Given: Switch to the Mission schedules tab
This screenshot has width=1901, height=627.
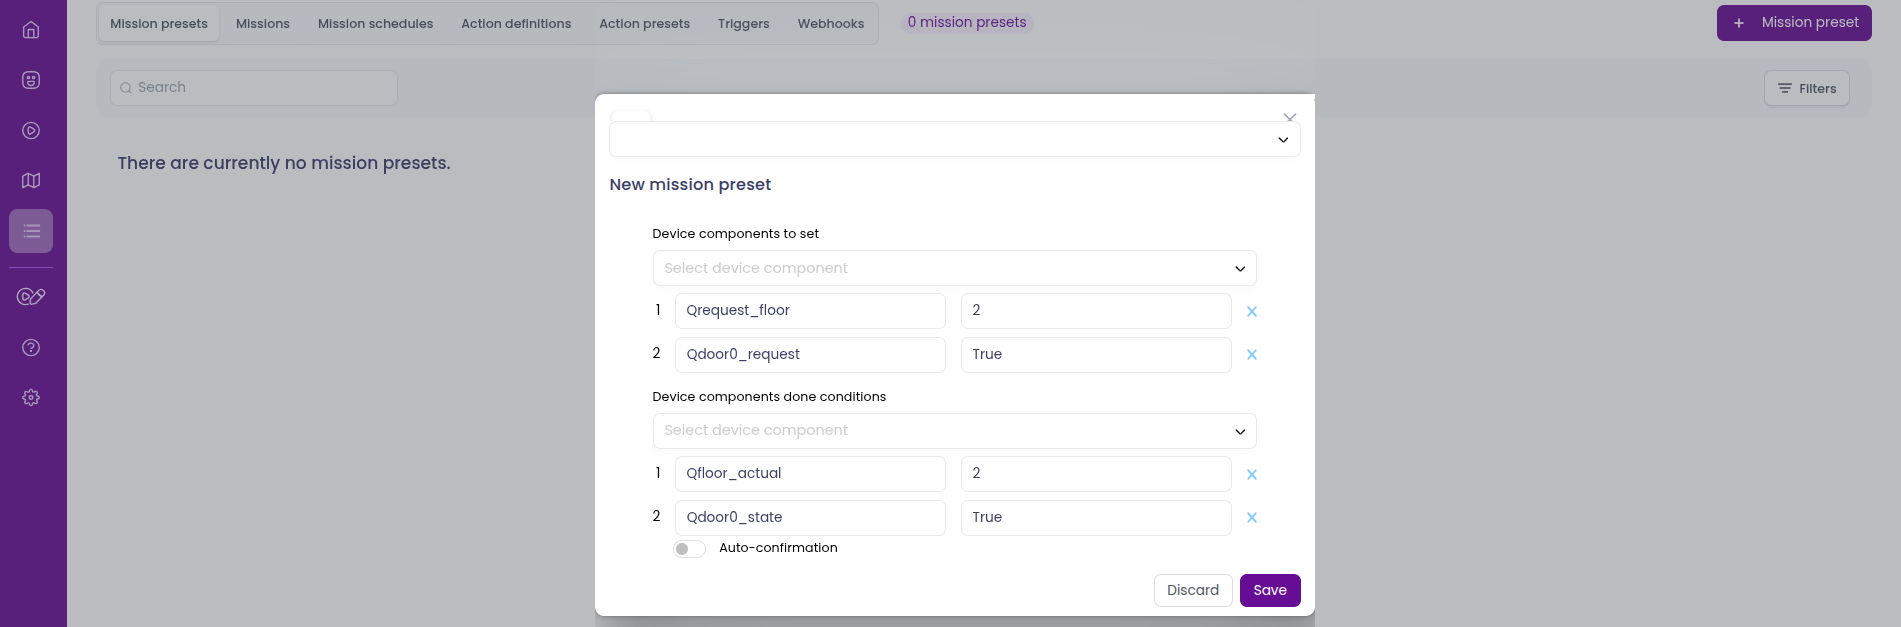Looking at the screenshot, I should point(375,24).
